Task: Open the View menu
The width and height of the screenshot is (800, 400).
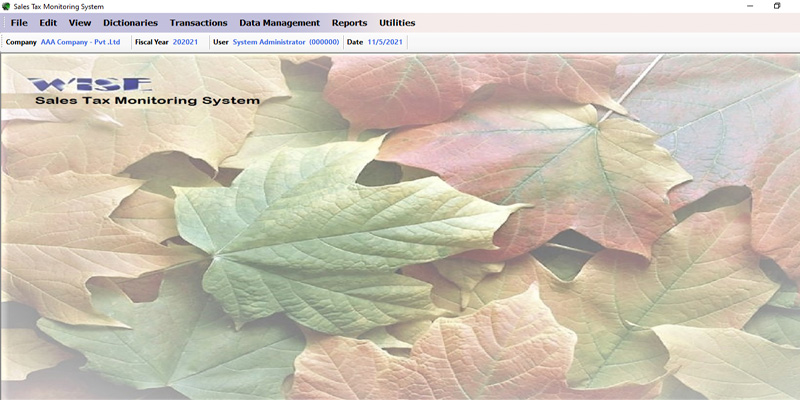Action: [80, 23]
